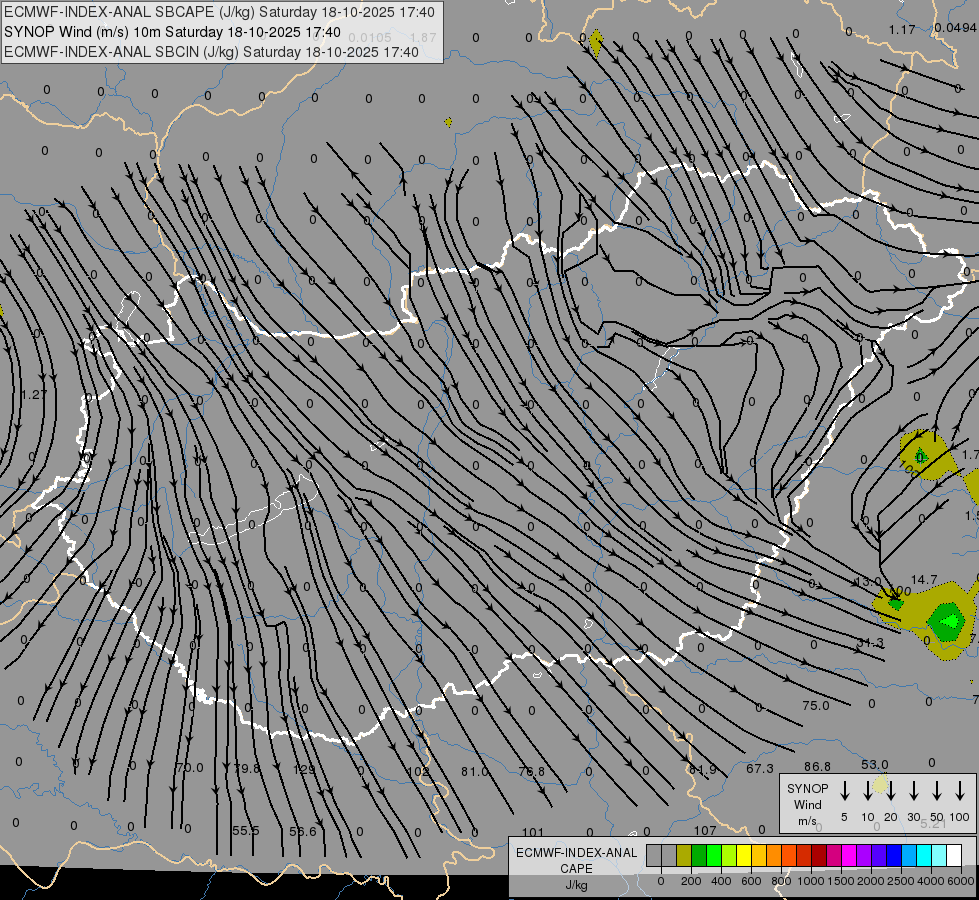Image resolution: width=979 pixels, height=900 pixels.
Task: Click the 75.0 value on the map
Action: click(x=815, y=705)
